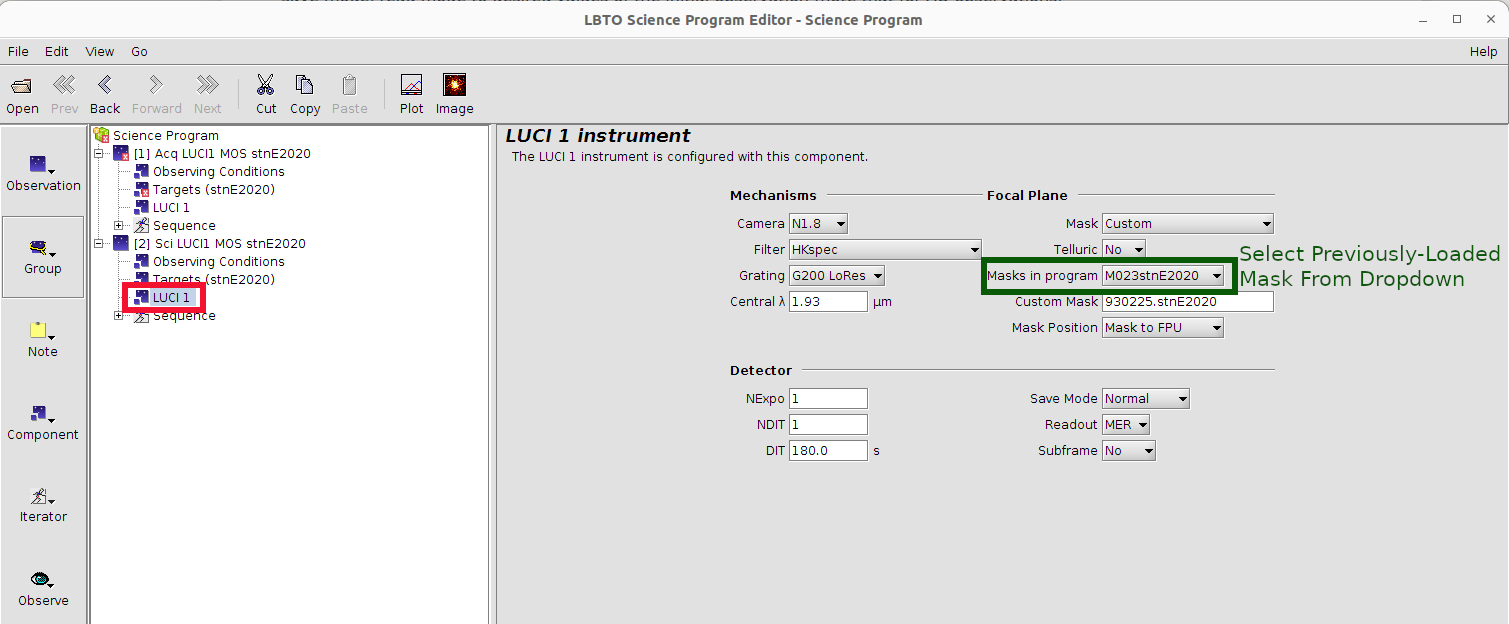Screen dimensions: 1509x624
Task: Click the Observe eye icon
Action: coord(42,581)
